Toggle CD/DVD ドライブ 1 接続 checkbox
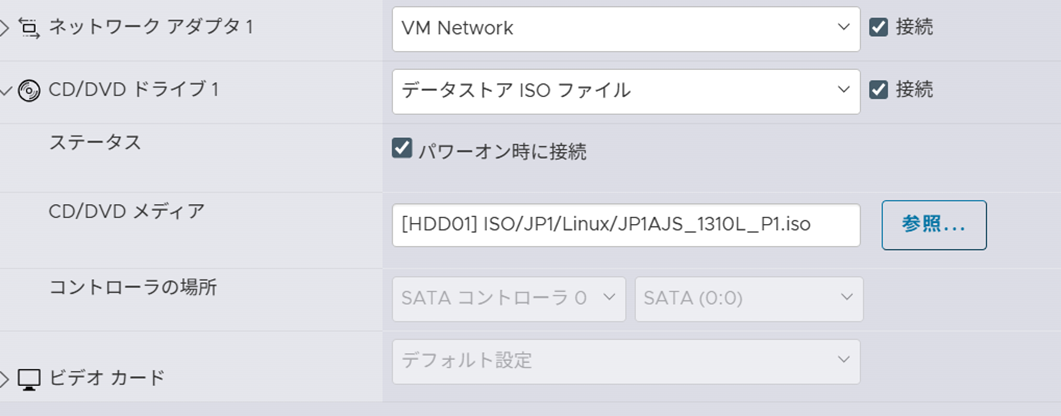Screen dimensions: 1061x416 [x=879, y=90]
